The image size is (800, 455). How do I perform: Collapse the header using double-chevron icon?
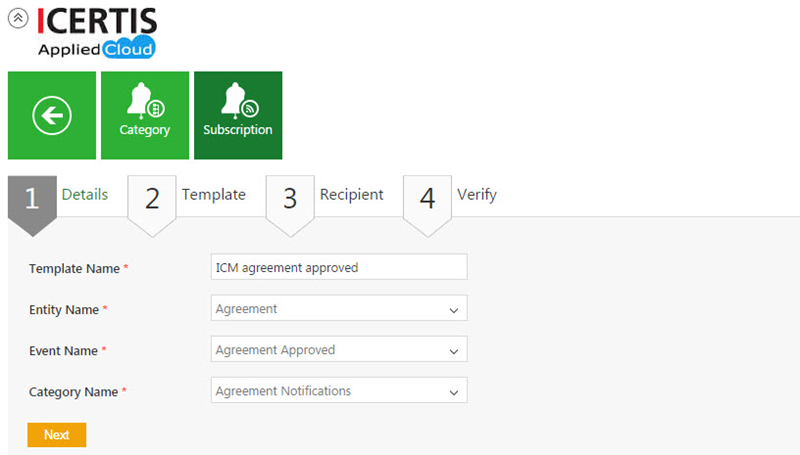[17, 19]
